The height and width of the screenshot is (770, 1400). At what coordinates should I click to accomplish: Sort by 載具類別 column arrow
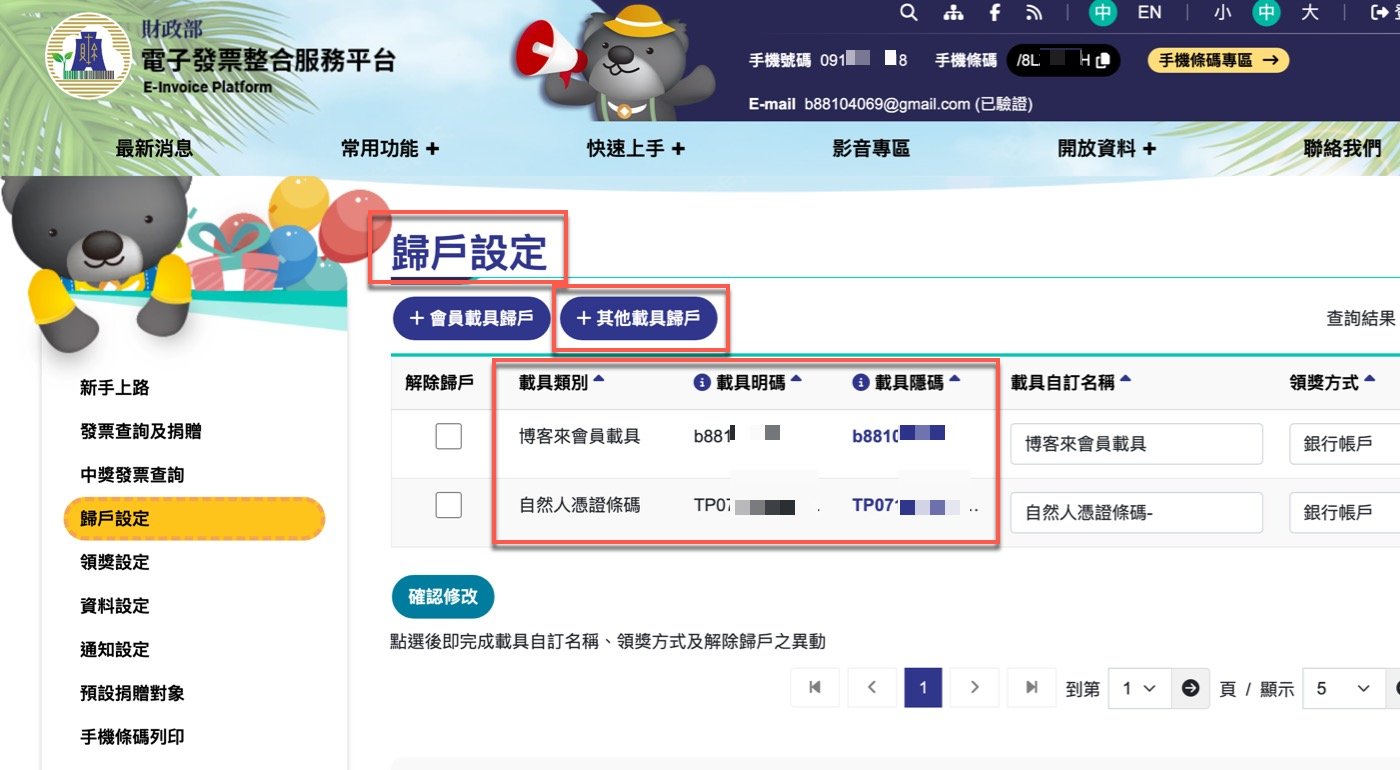point(598,380)
